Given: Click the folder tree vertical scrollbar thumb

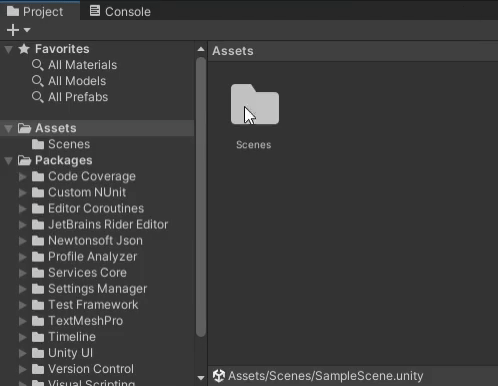Looking at the screenshot, I should tap(201, 197).
